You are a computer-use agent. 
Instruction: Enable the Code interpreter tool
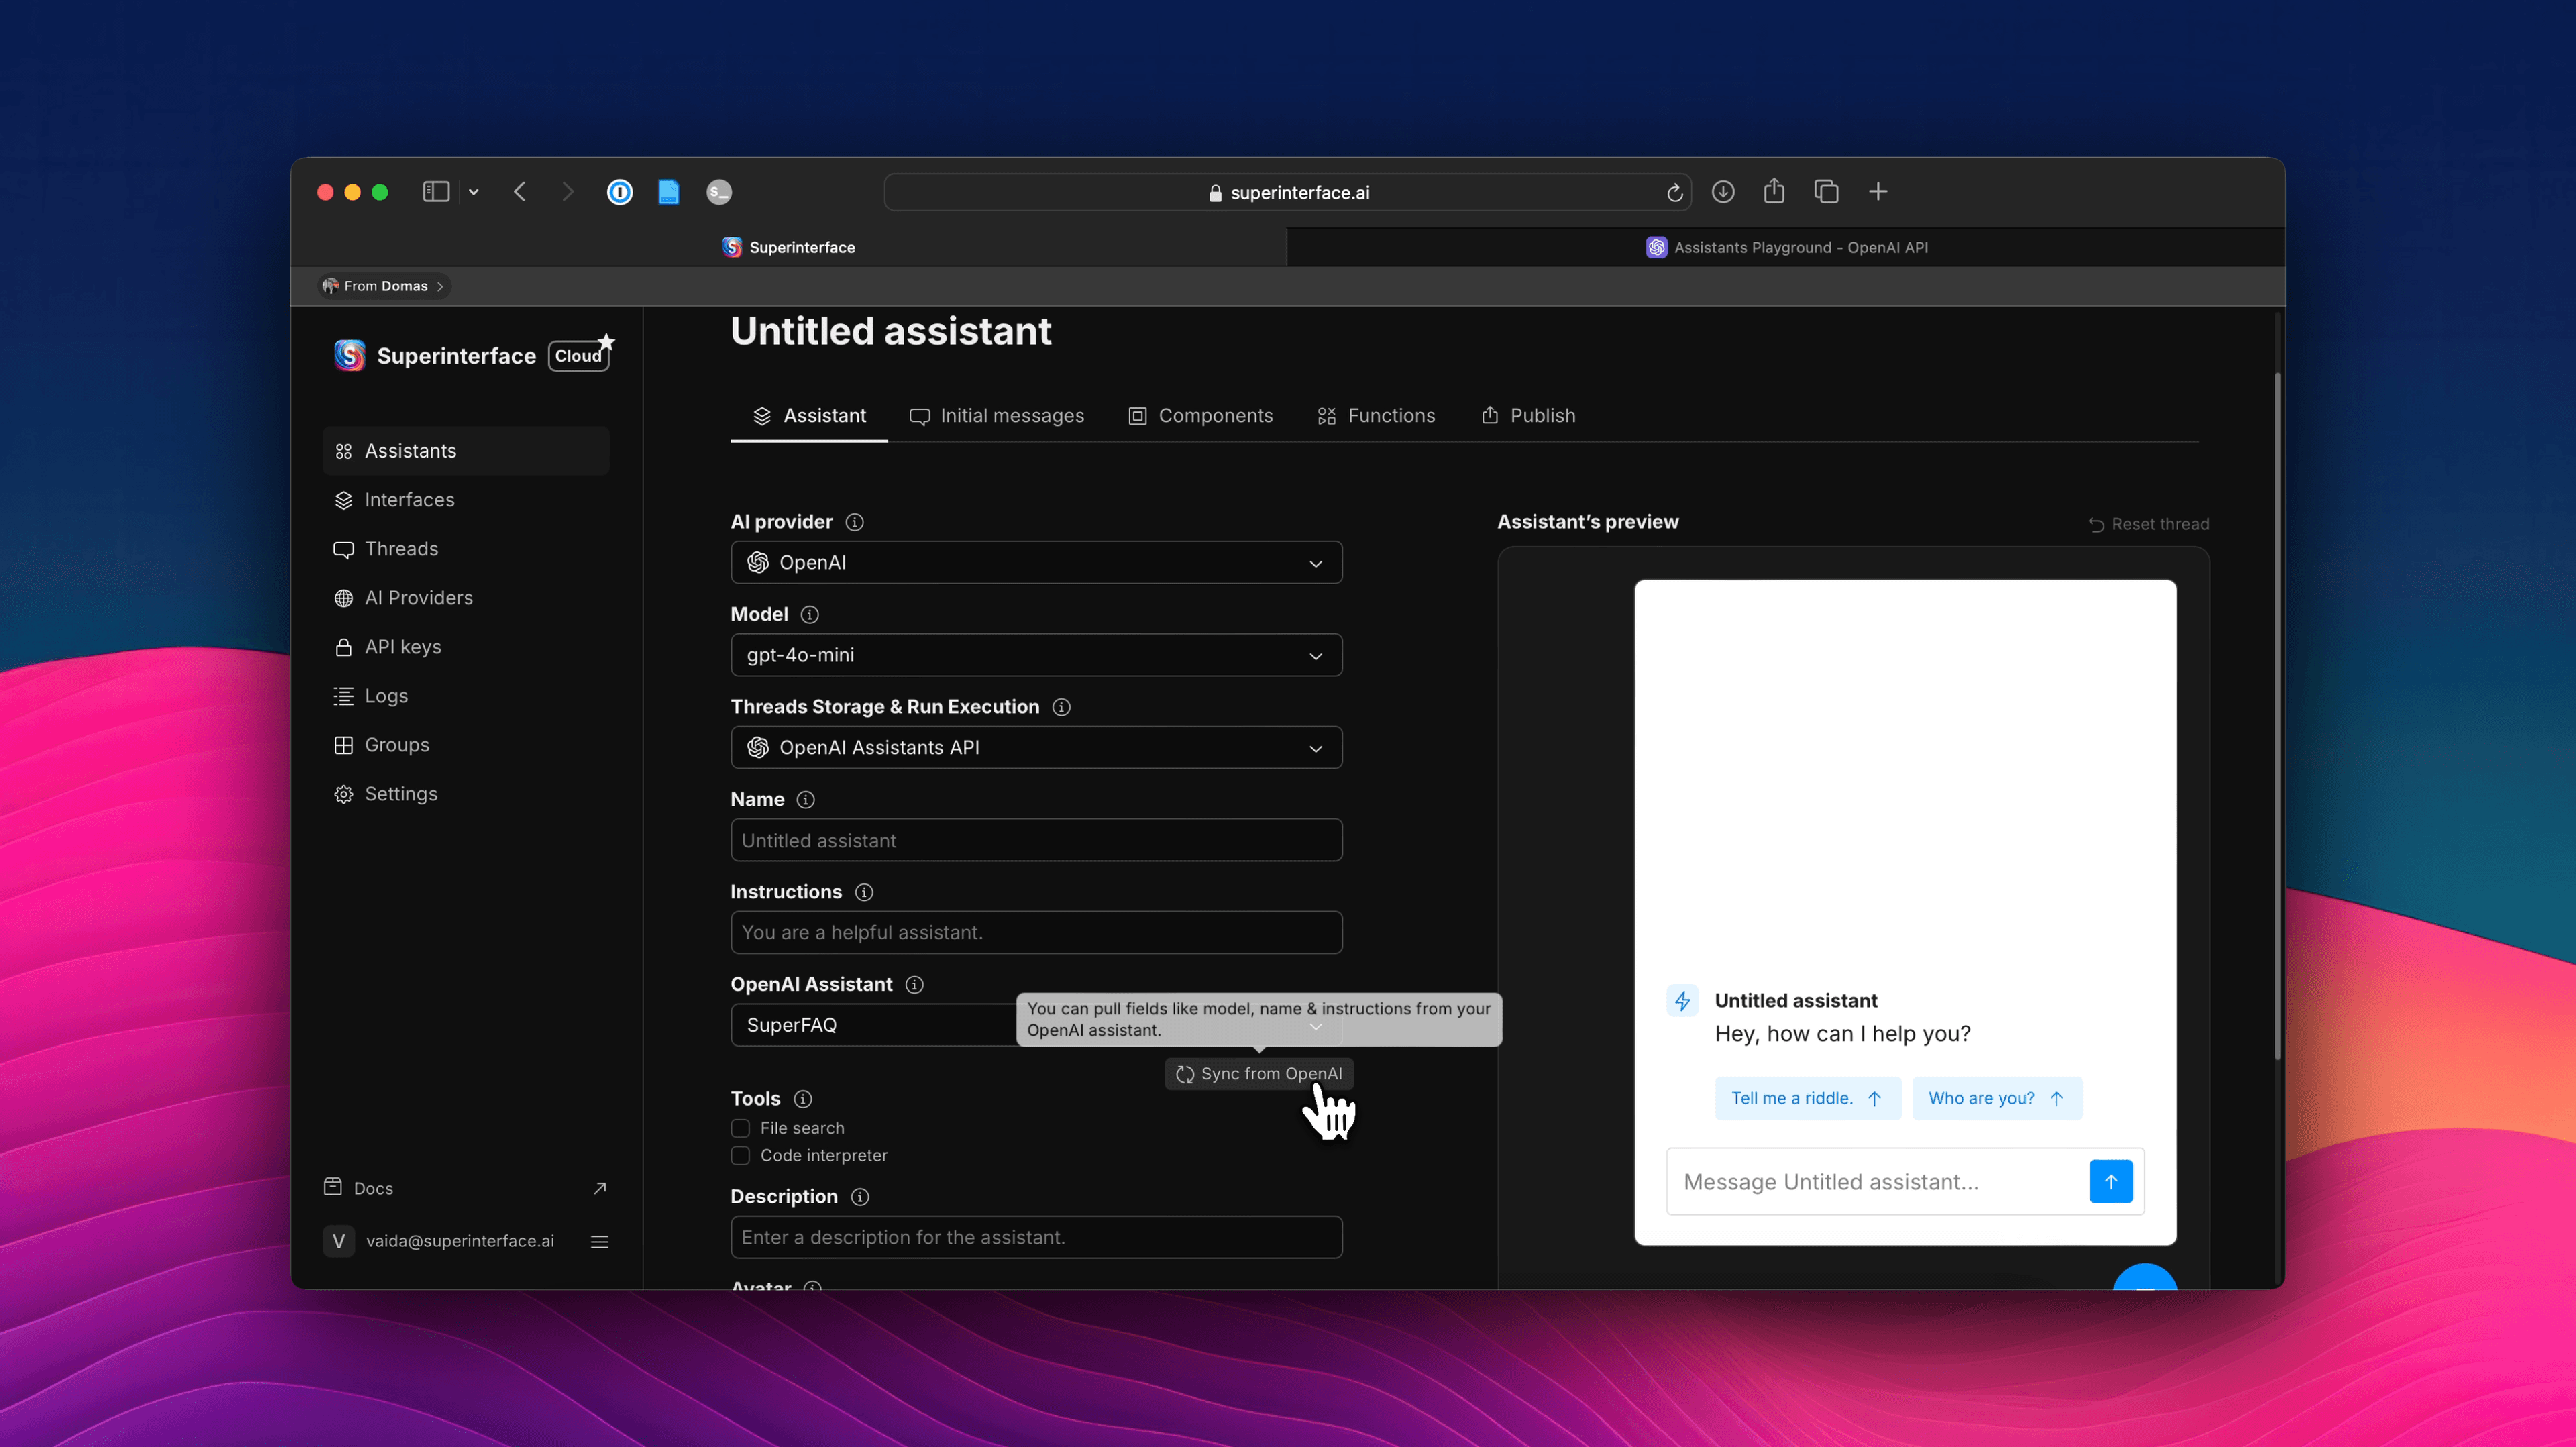(x=740, y=1155)
